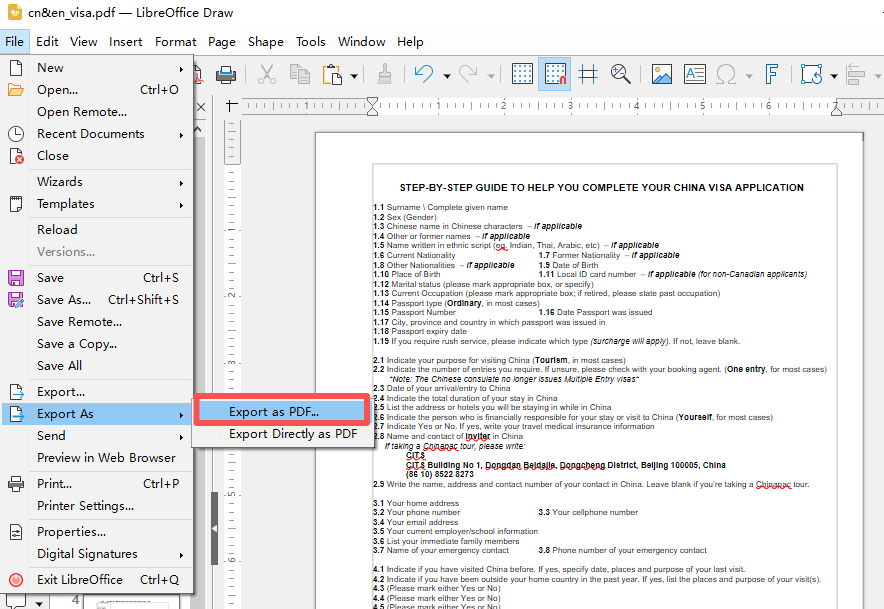Screen dimensions: 884x609
Task: Click the Paste clipboard icon
Action: point(333,74)
